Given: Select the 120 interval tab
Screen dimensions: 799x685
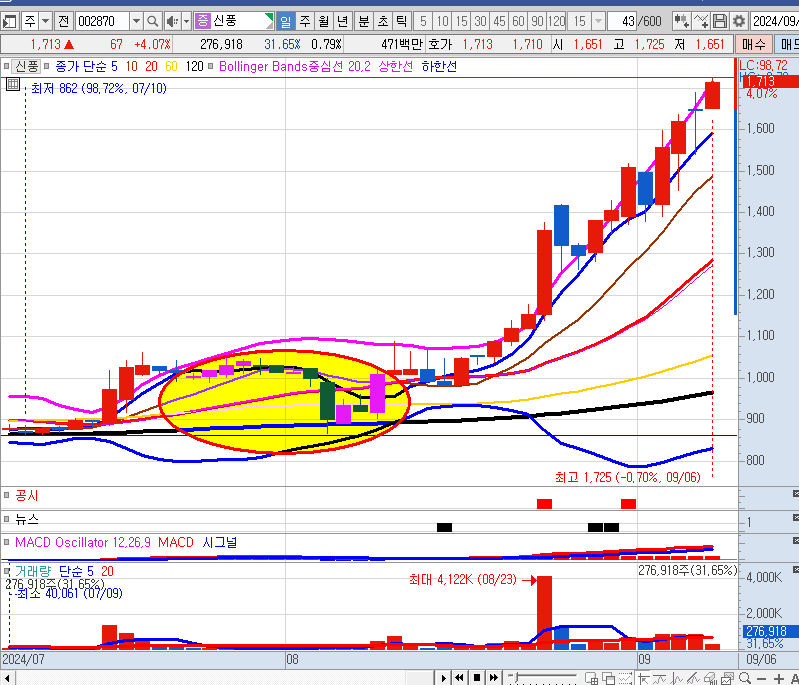Looking at the screenshot, I should click(x=557, y=21).
